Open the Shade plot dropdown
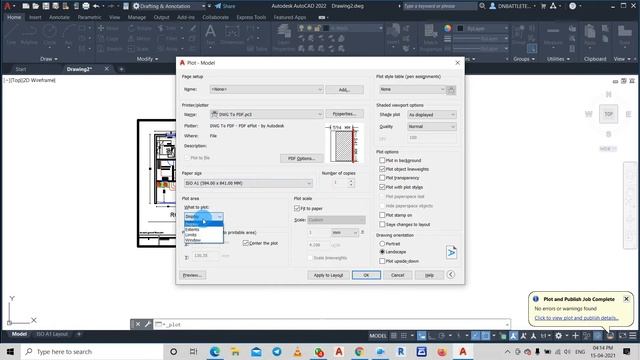Screen dimensions: 640x360 click(431, 115)
